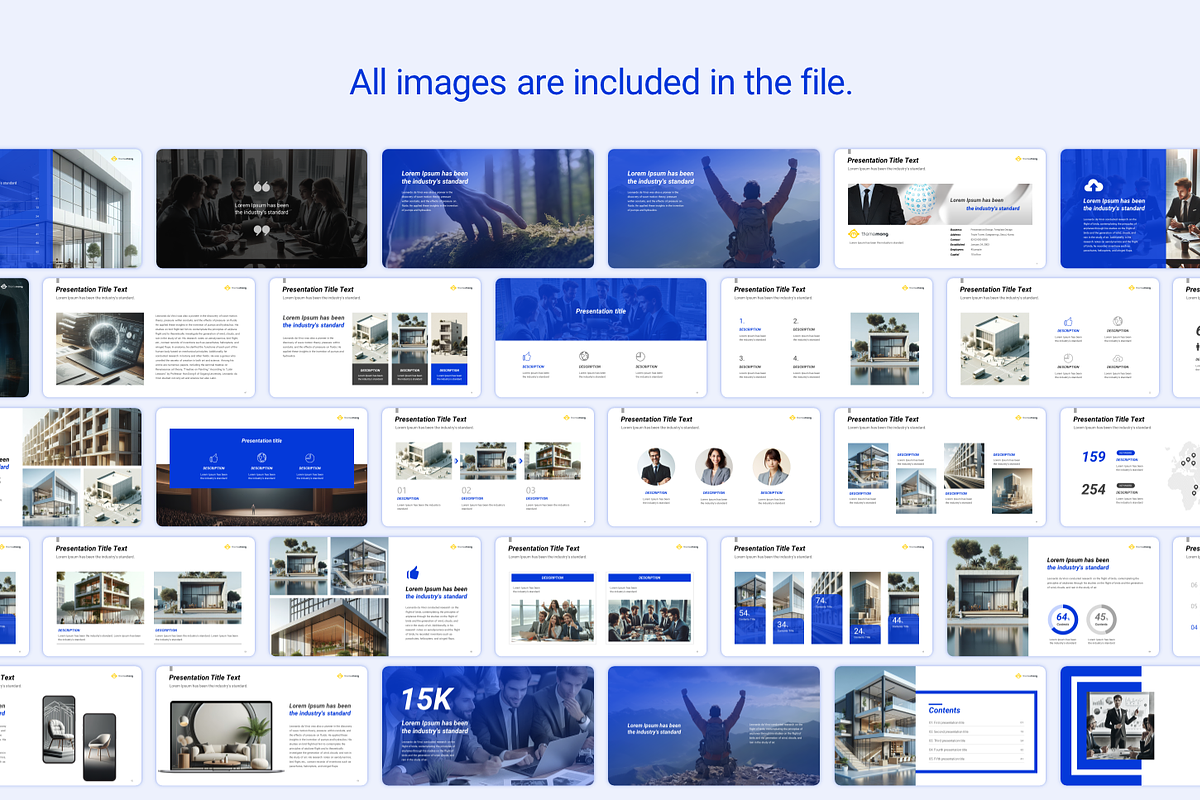Select the forest hand-touching-moss slide
The image size is (1200, 800).
pyautogui.click(x=488, y=209)
